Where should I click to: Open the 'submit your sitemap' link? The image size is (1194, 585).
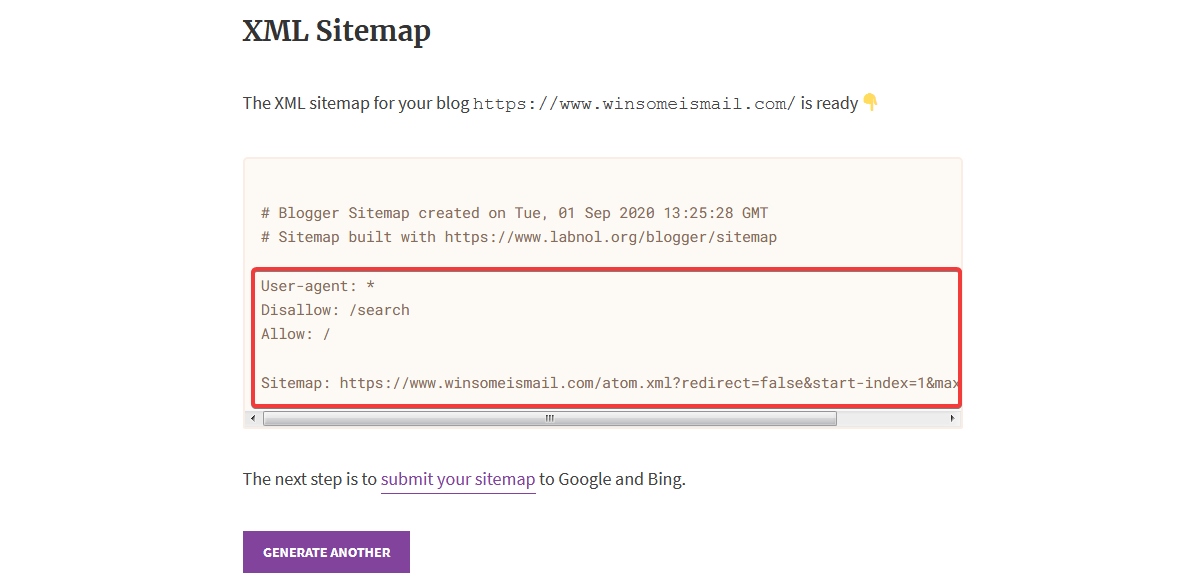(458, 479)
